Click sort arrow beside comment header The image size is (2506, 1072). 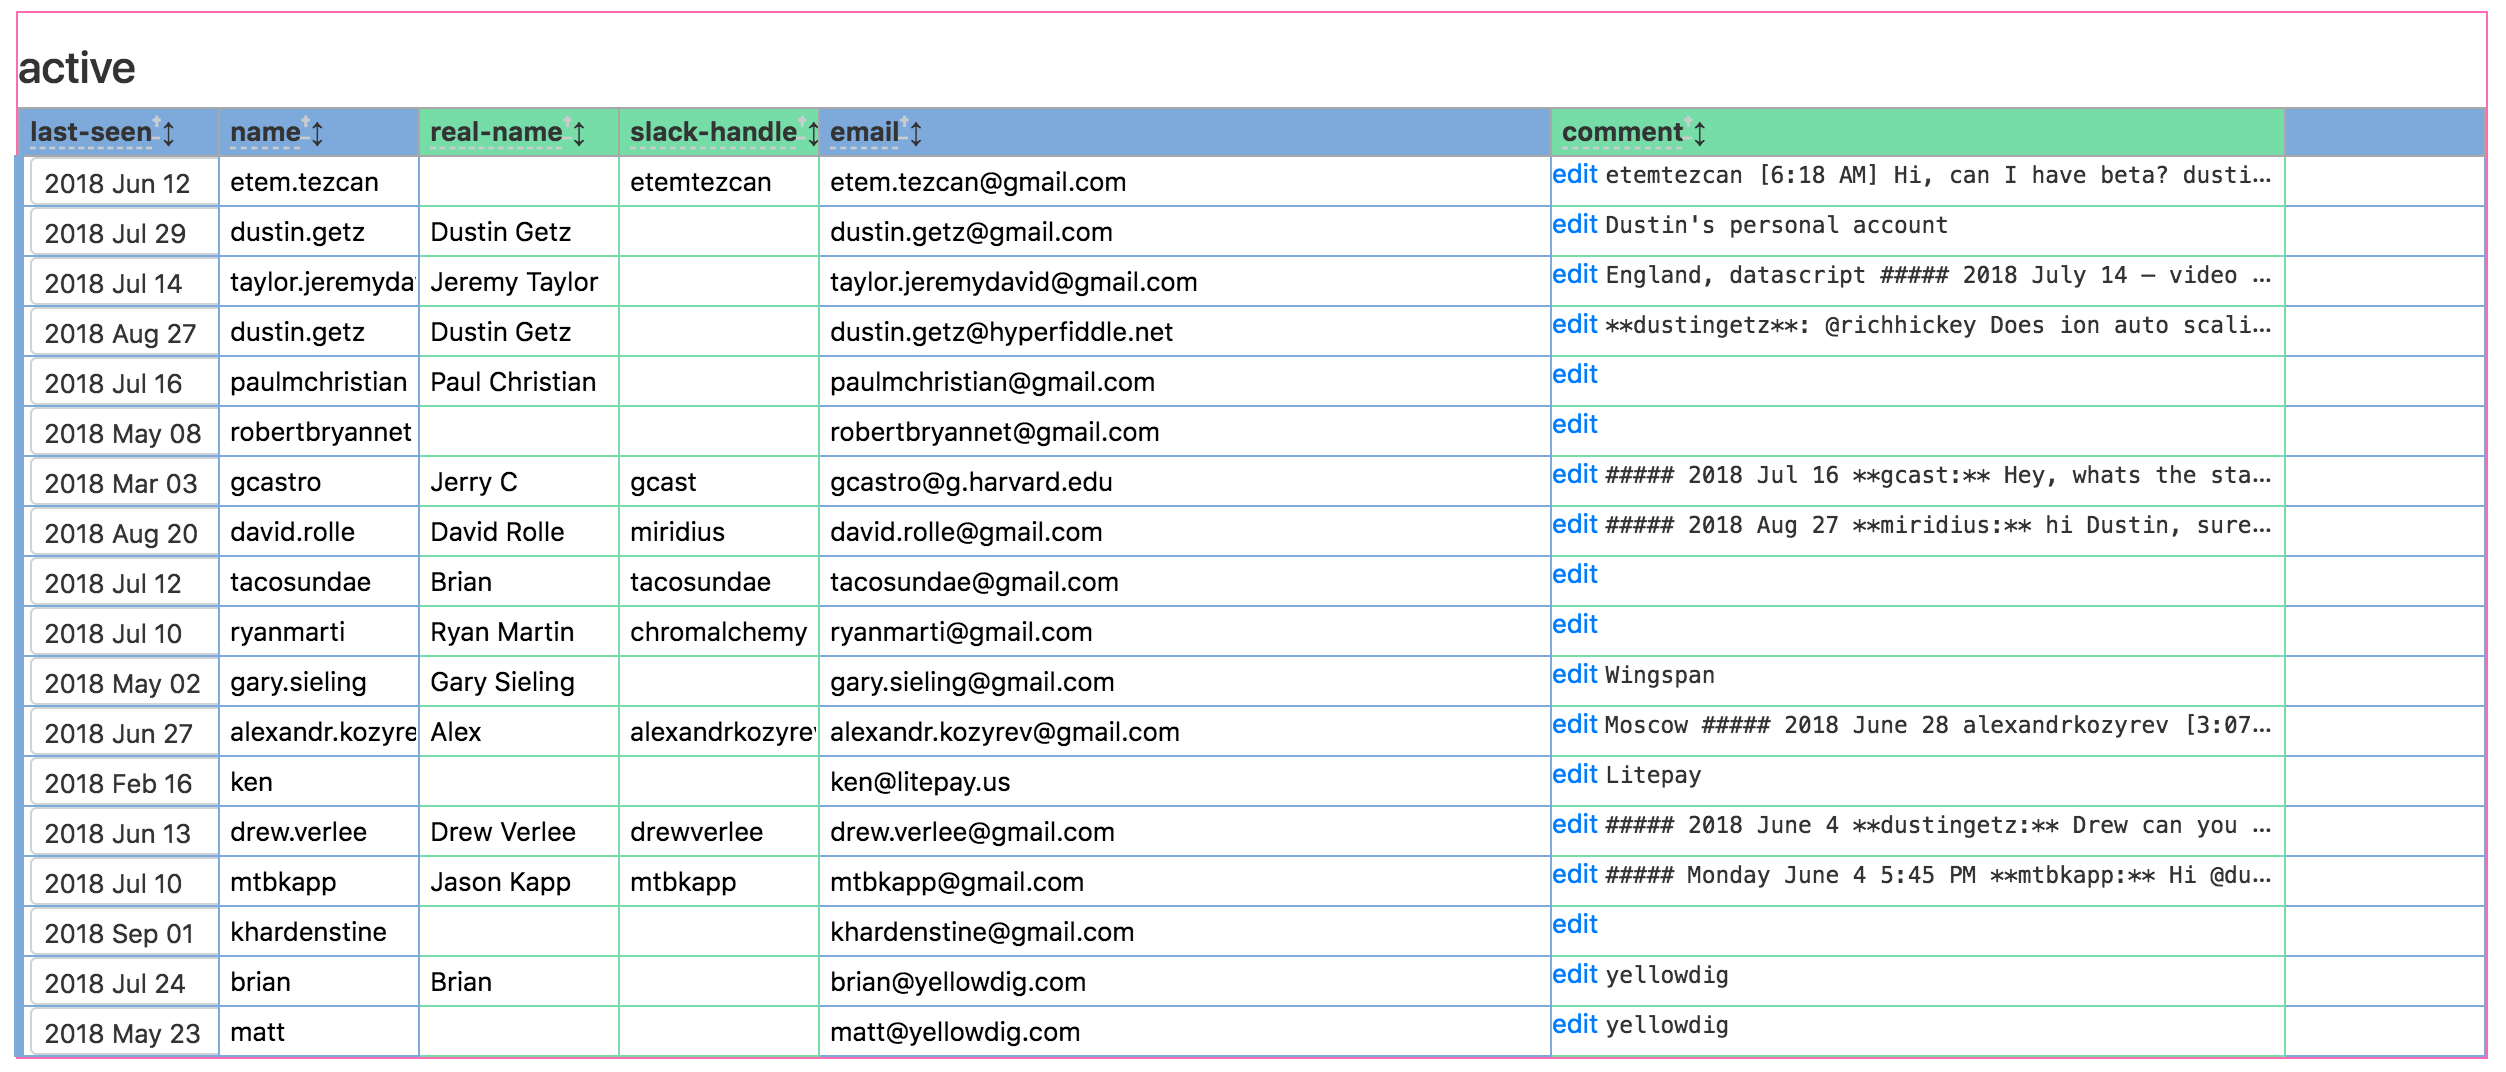(1700, 133)
